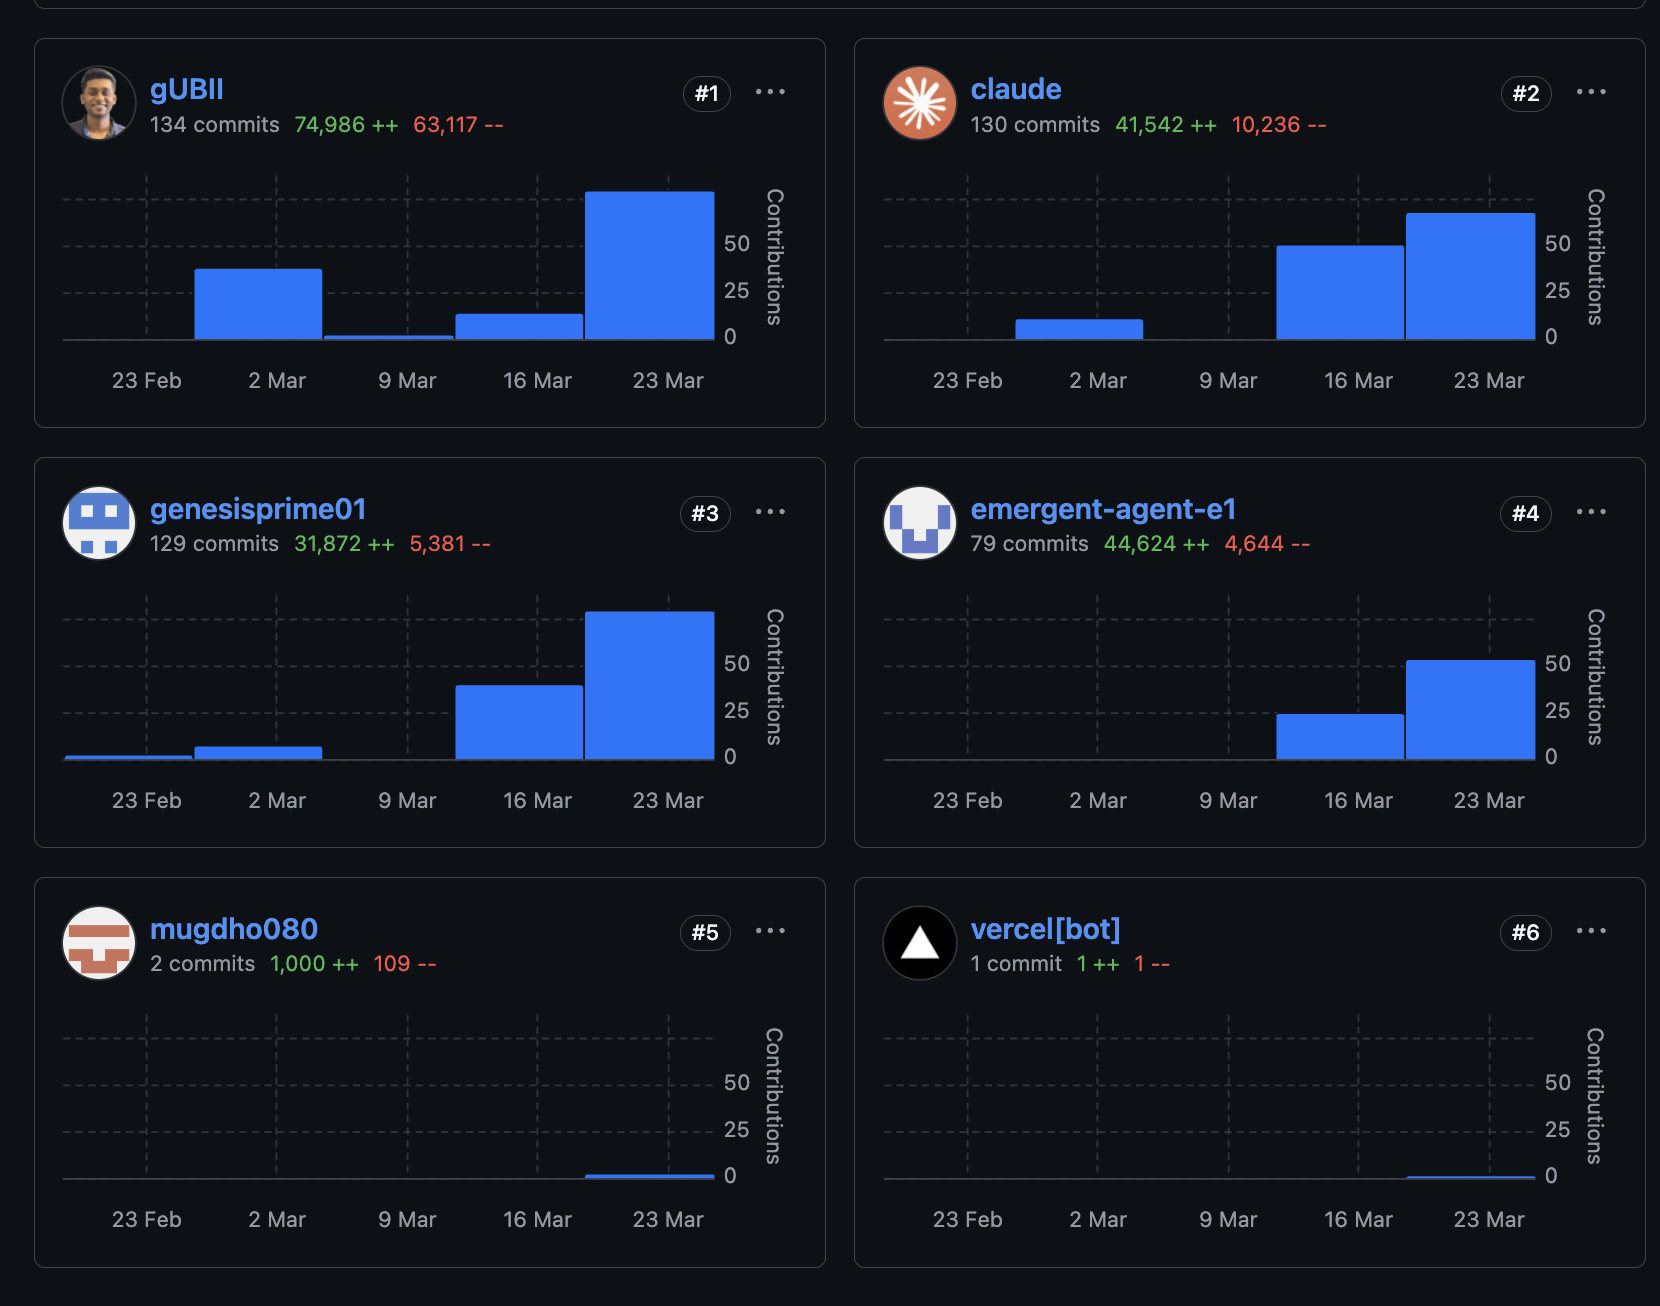Click the #4 rank badge on emergent-agent-e1's card

[x=1526, y=513]
